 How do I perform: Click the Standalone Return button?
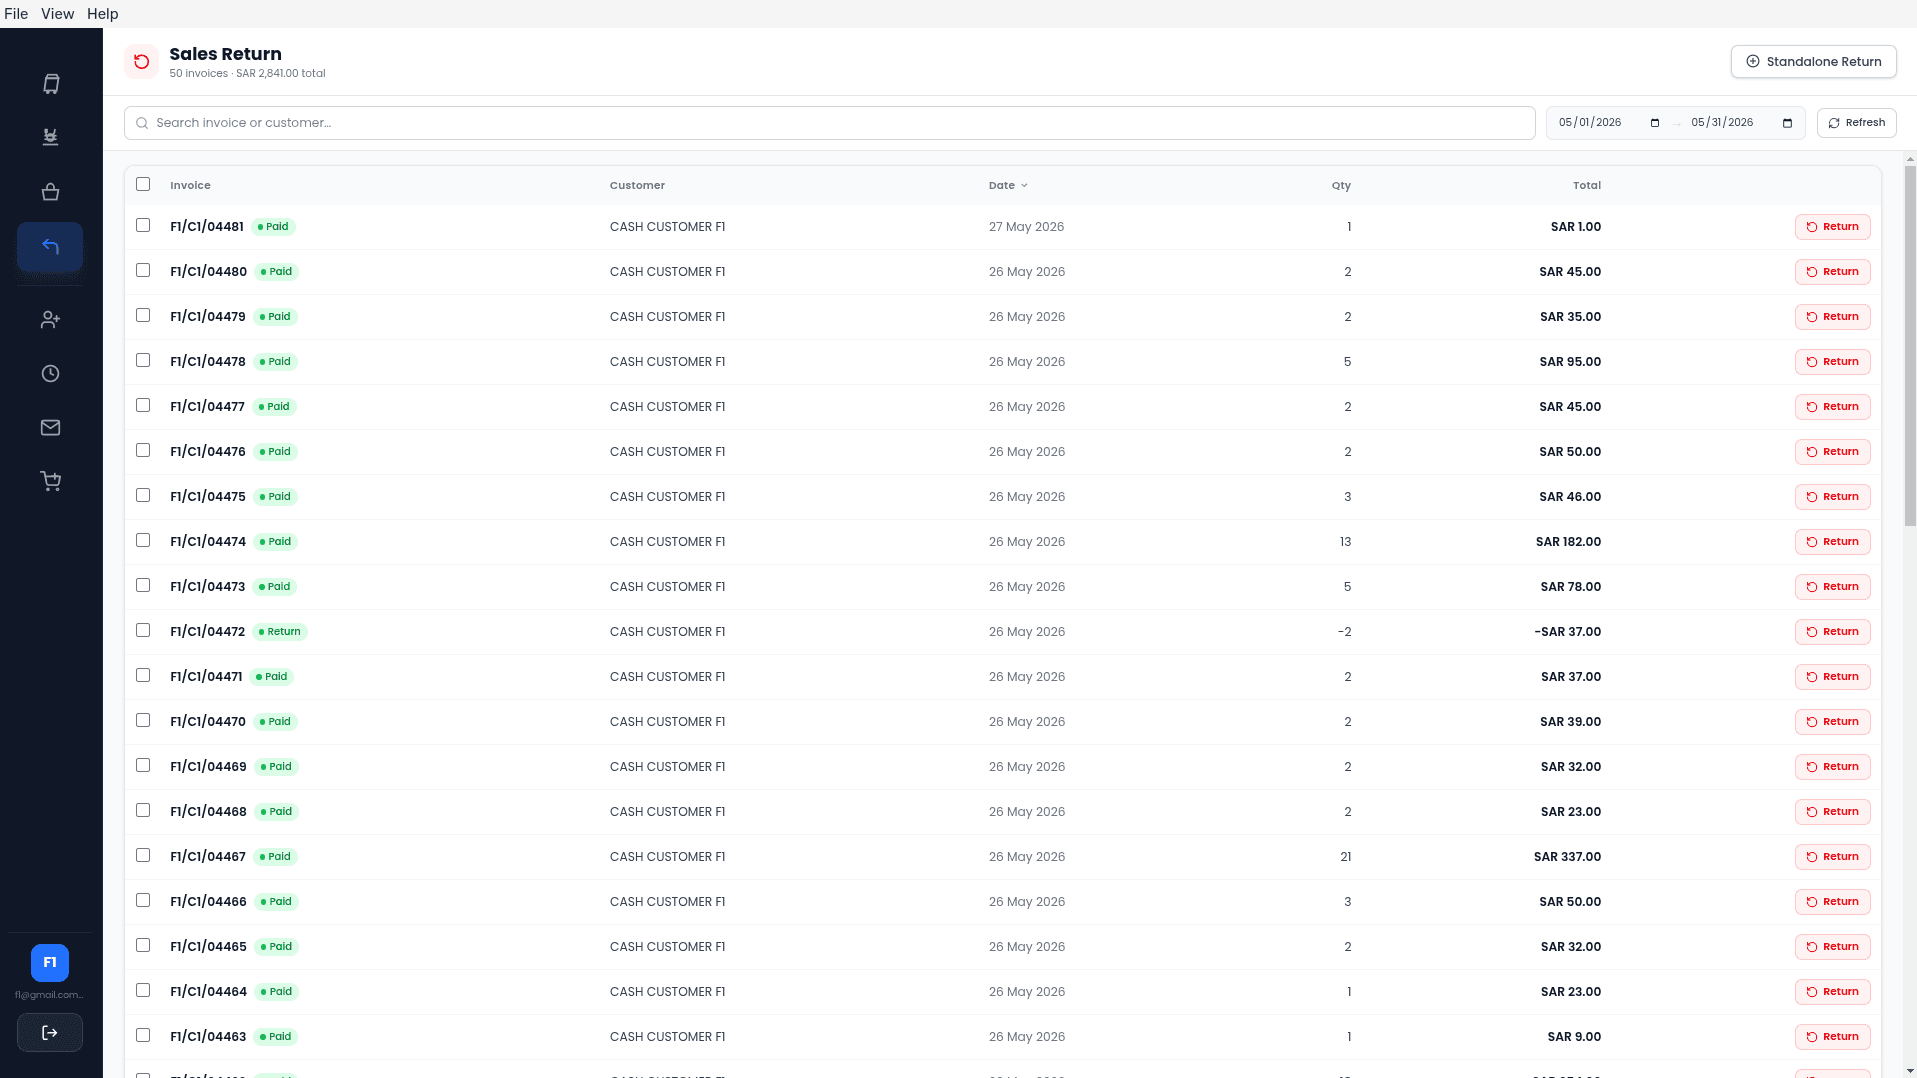pyautogui.click(x=1813, y=62)
